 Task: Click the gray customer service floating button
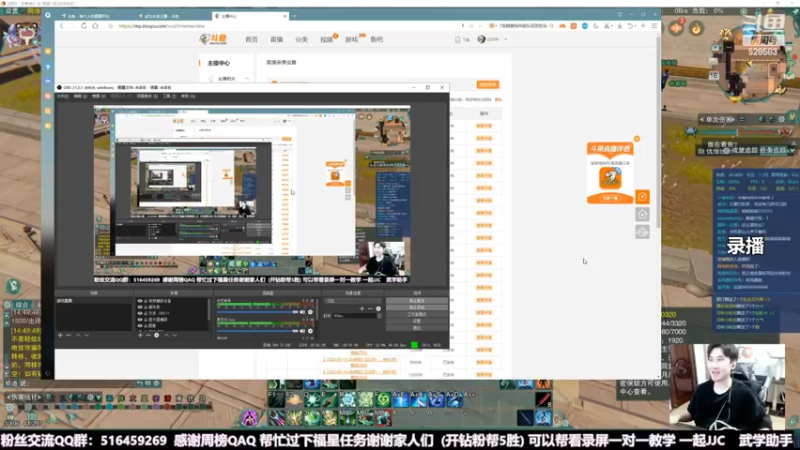pyautogui.click(x=642, y=232)
